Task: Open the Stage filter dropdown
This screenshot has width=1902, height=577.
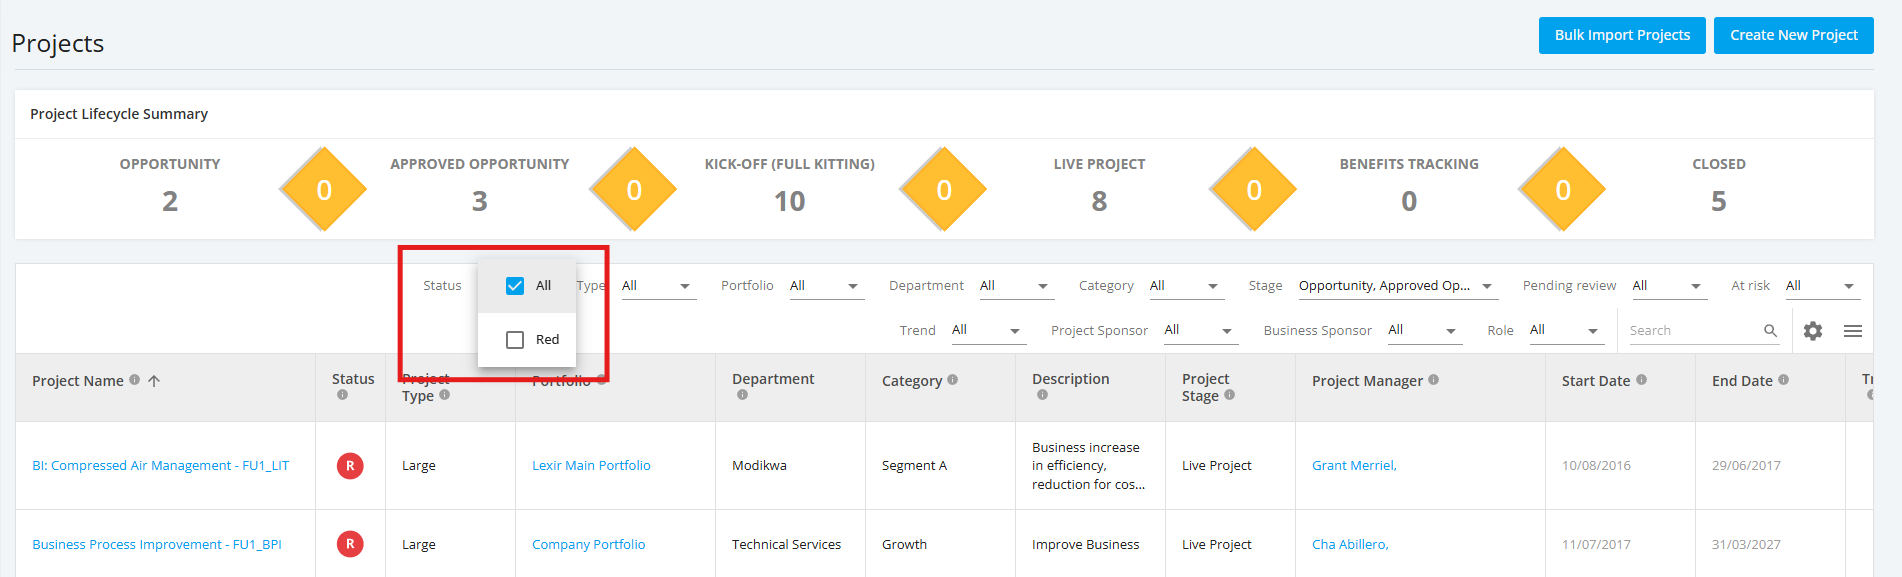Action: pyautogui.click(x=1397, y=286)
